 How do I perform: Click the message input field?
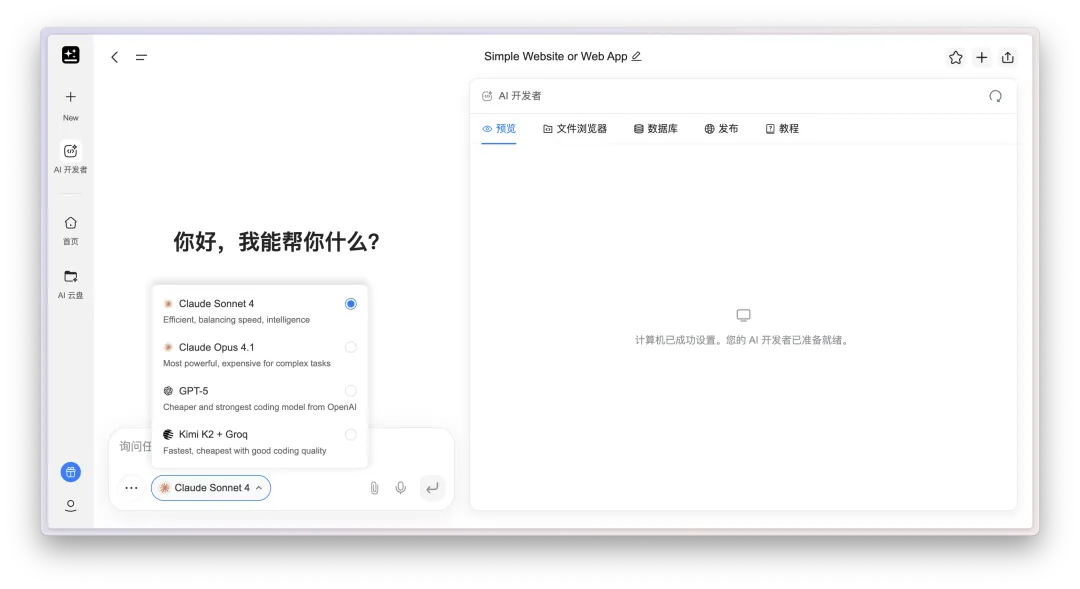pos(134,446)
